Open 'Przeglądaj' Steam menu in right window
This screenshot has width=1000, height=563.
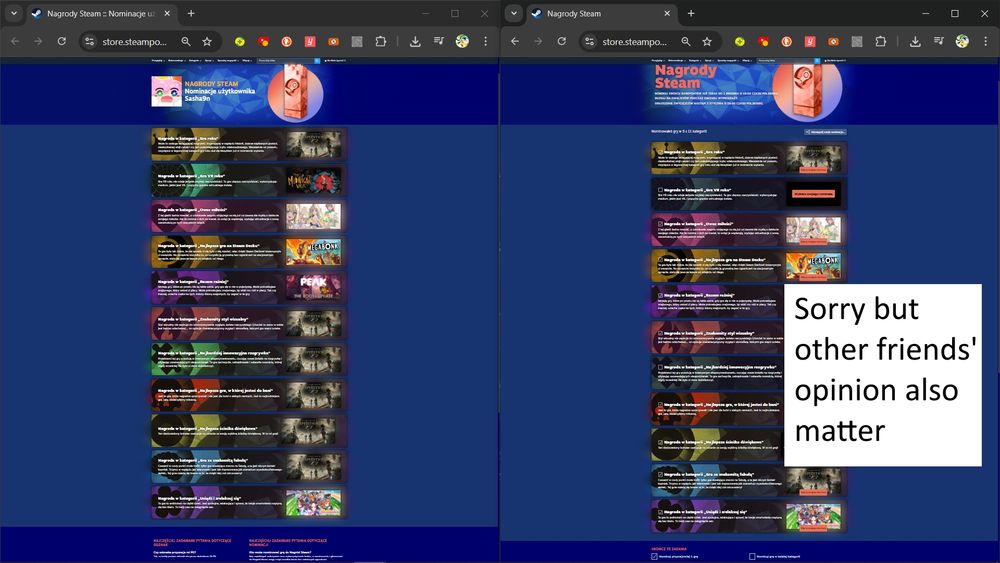click(x=658, y=61)
